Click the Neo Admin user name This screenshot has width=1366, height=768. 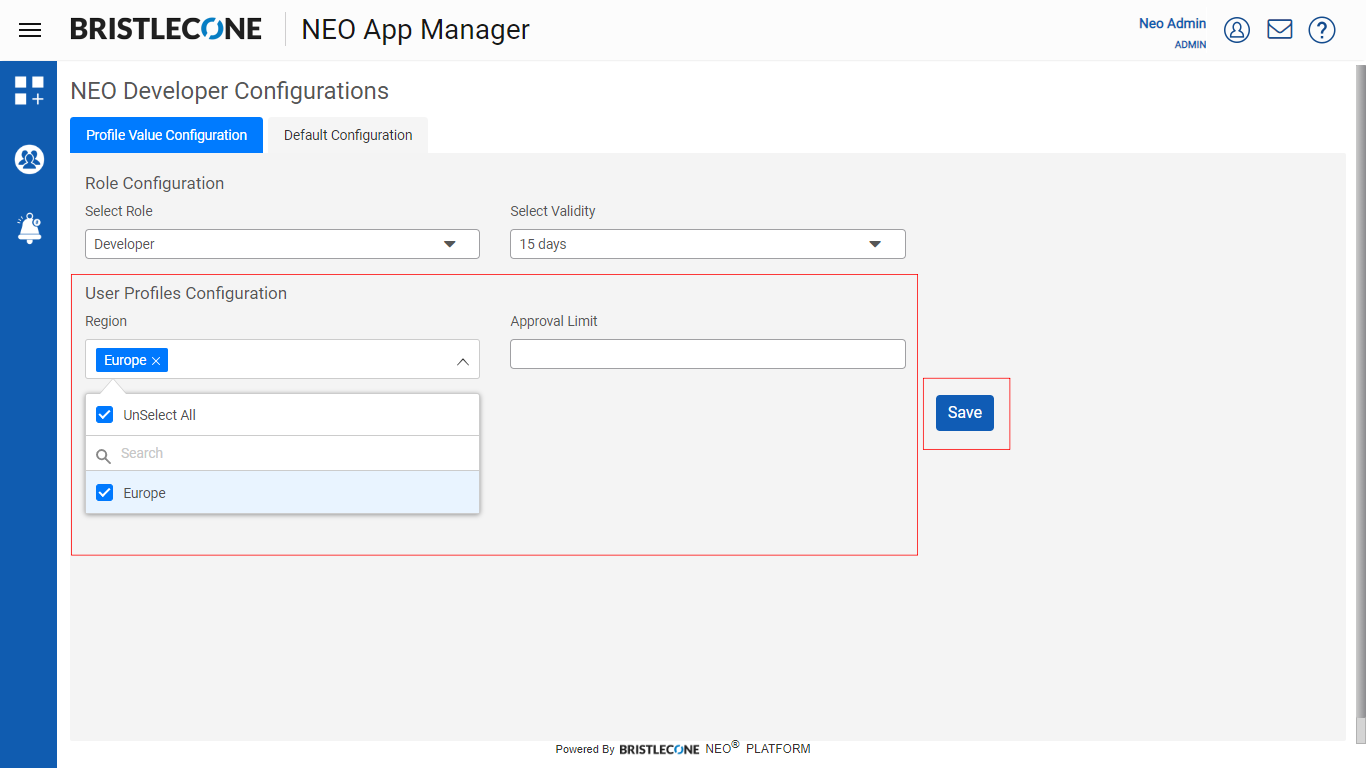coord(1172,23)
